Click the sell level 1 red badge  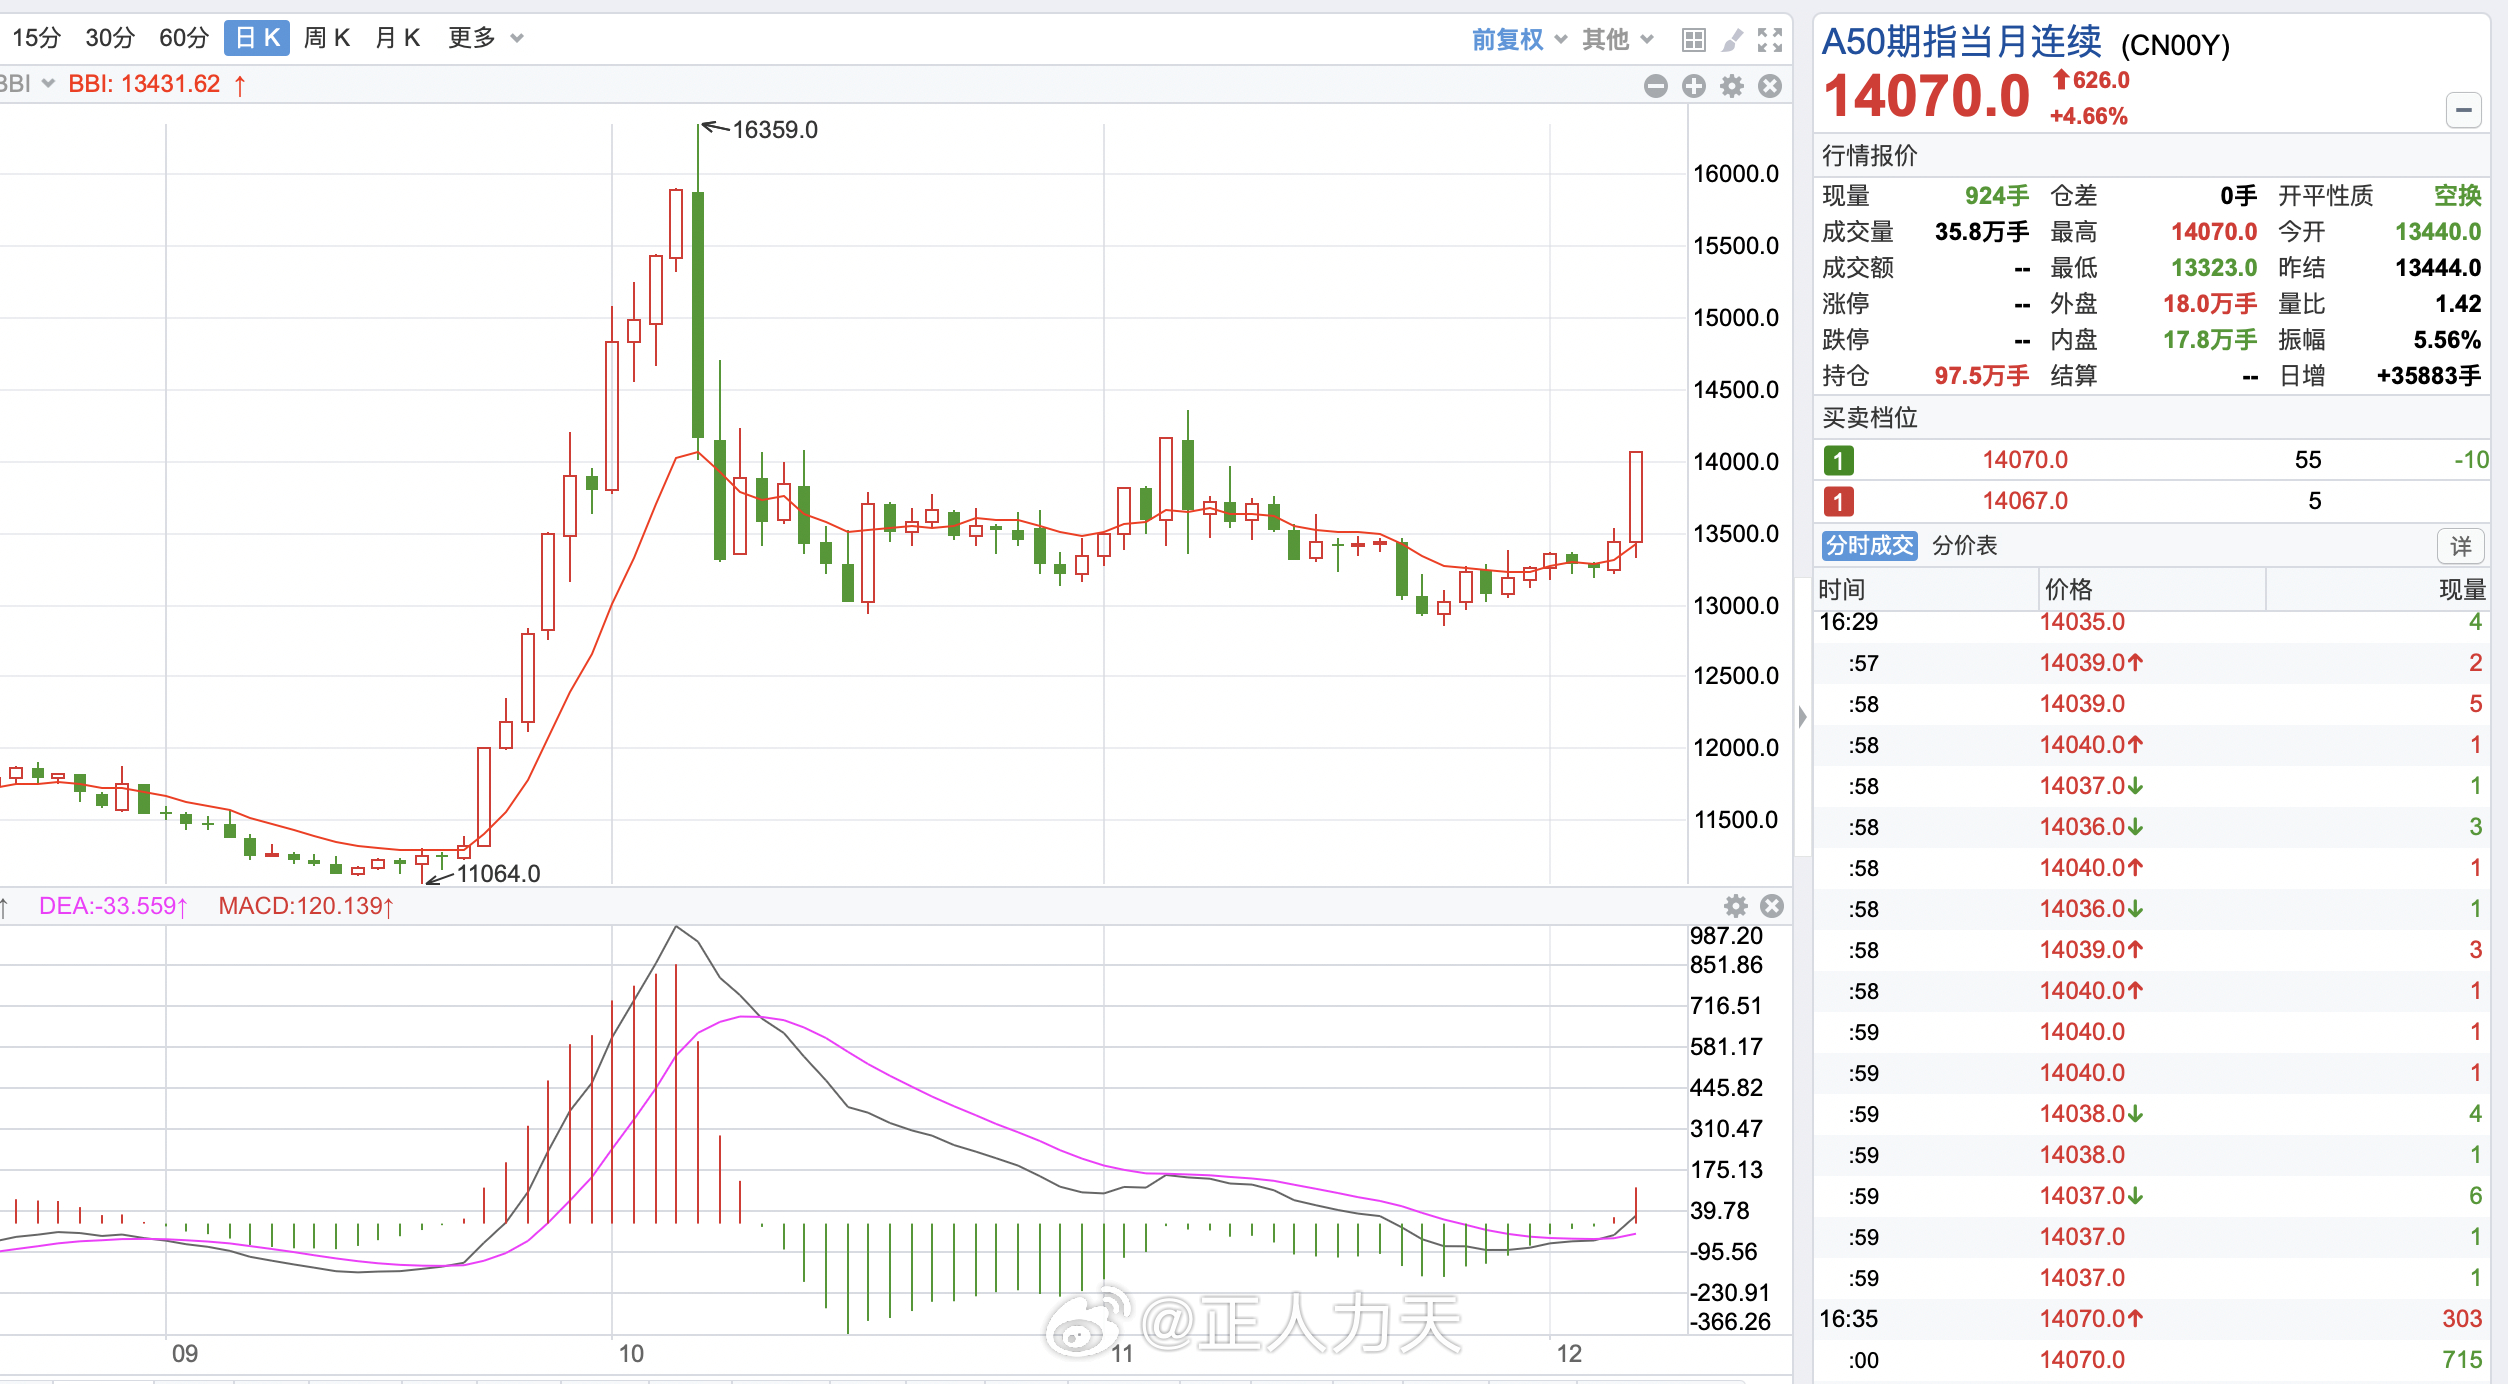1838,501
